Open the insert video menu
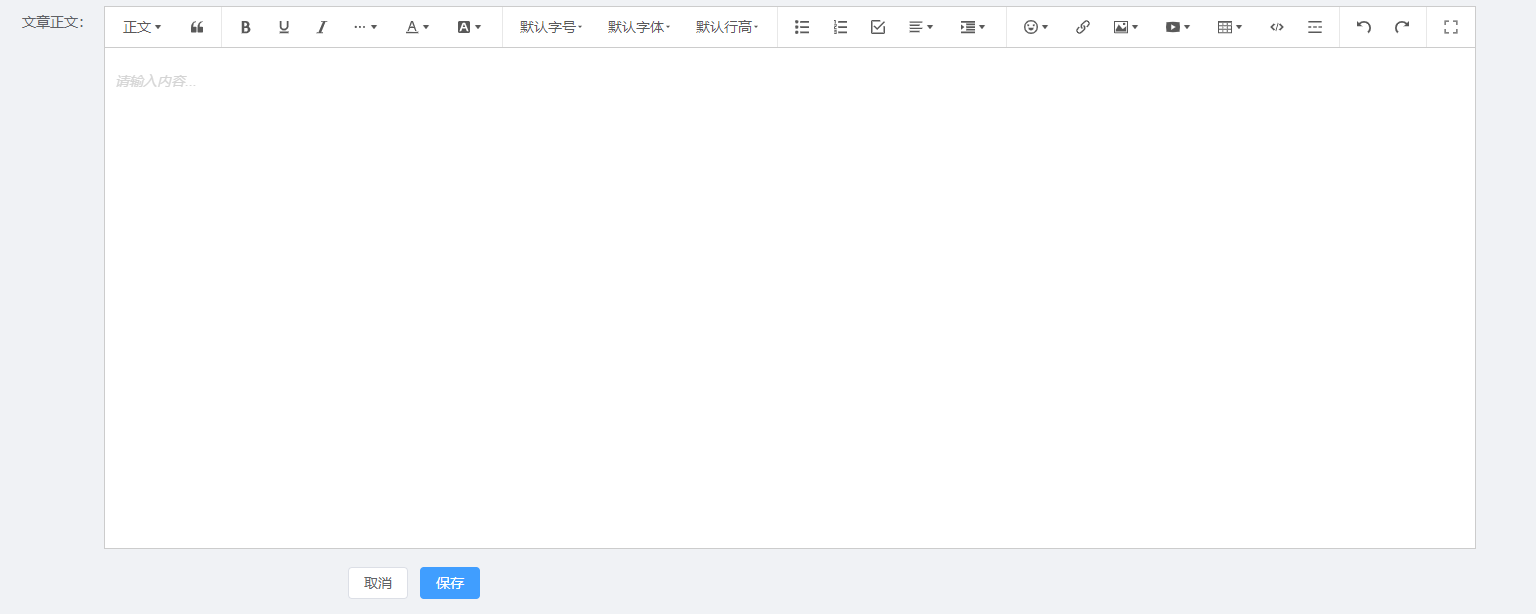 (x=1178, y=27)
